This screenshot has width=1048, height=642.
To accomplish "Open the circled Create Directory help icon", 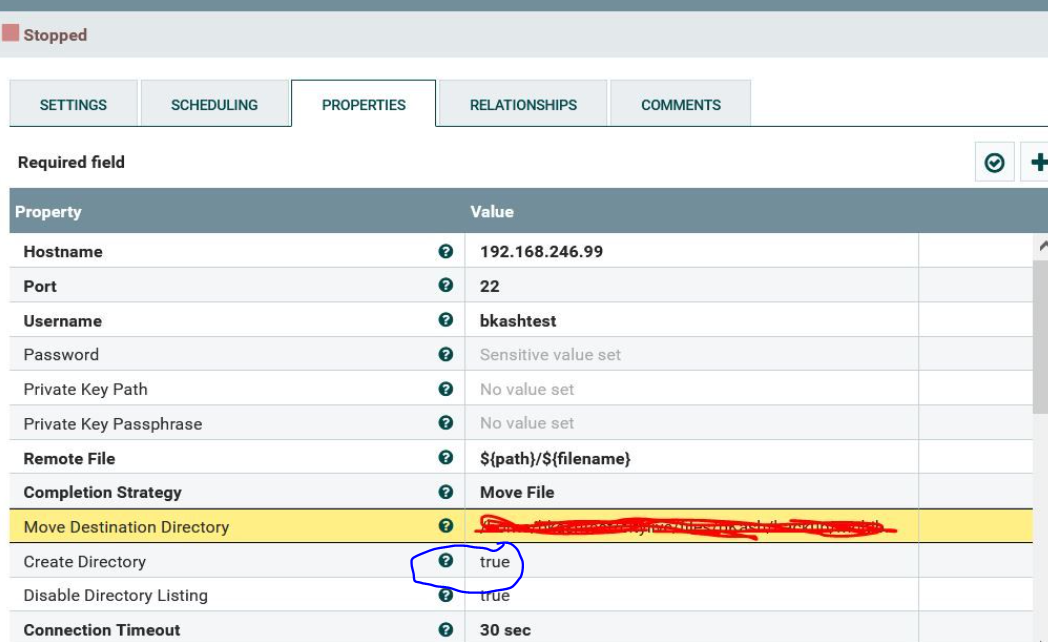I will [x=447, y=561].
